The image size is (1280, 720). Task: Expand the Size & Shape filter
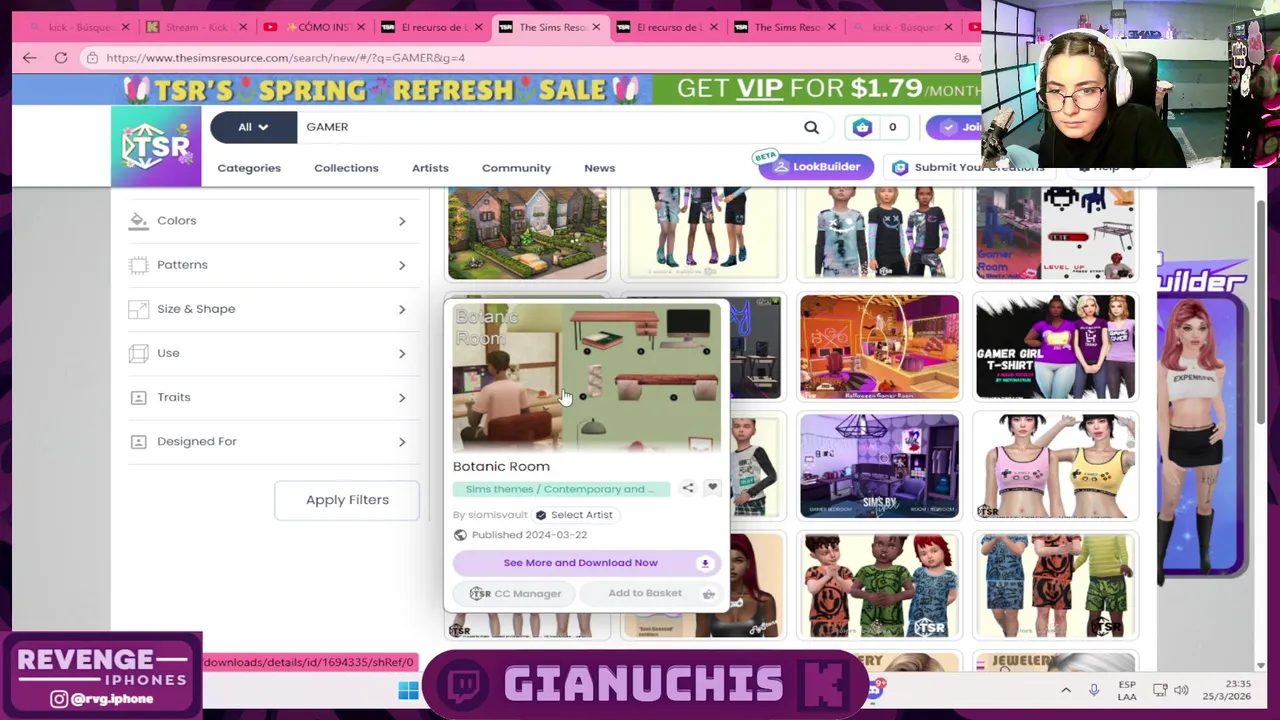[402, 309]
